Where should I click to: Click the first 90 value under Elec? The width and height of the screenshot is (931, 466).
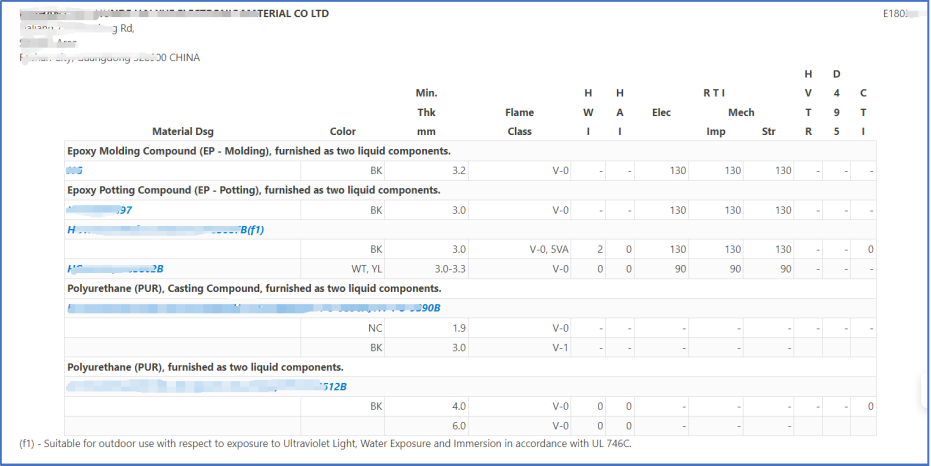click(x=661, y=269)
